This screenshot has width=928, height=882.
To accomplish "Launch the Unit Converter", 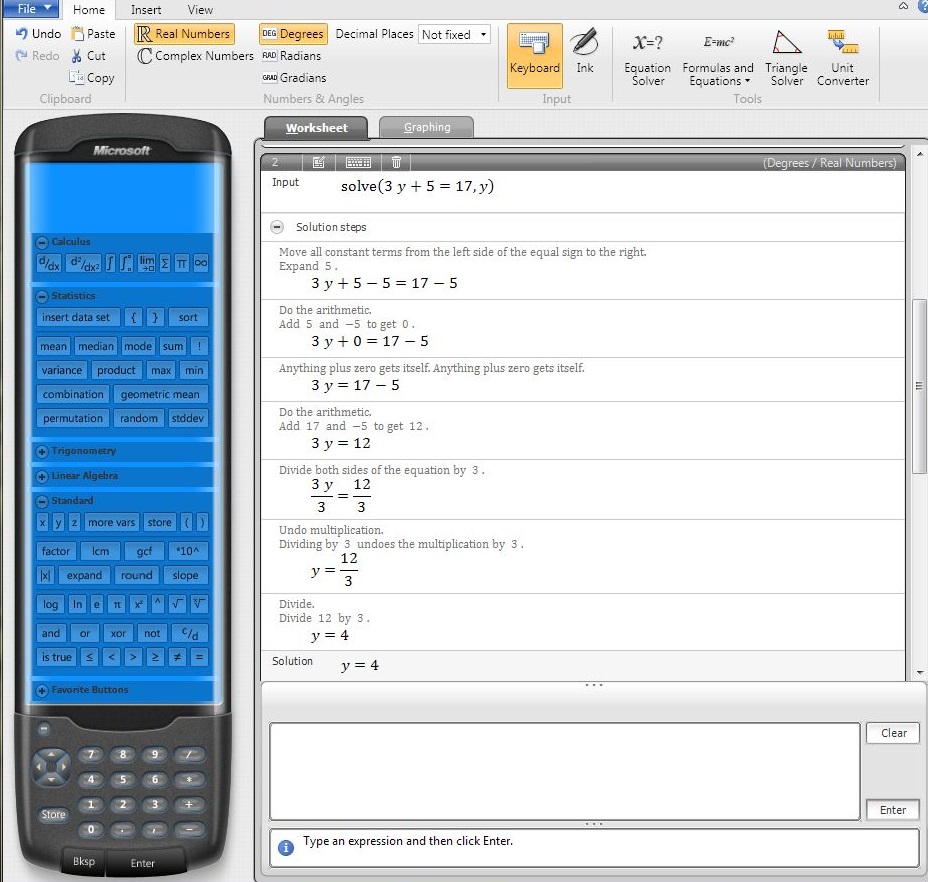I will tap(843, 57).
